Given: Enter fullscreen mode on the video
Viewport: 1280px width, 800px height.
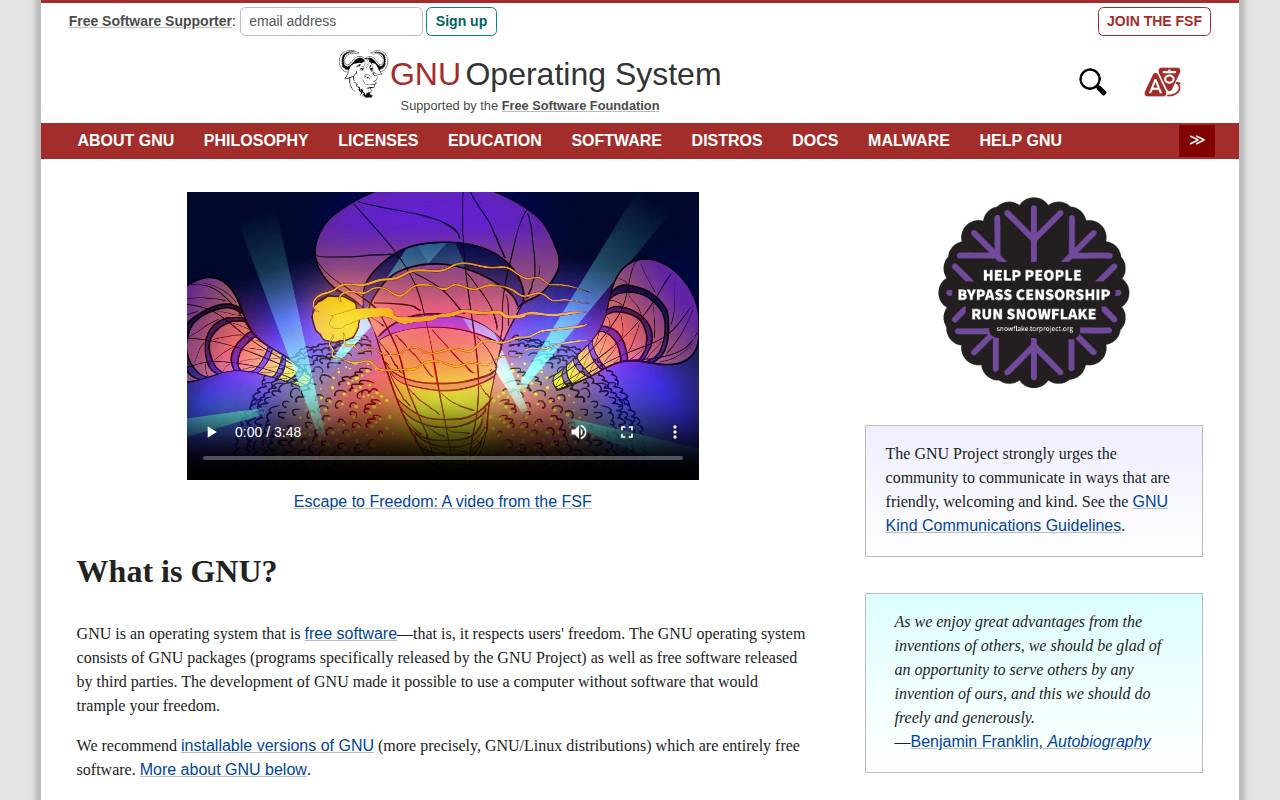Looking at the screenshot, I should (x=627, y=432).
